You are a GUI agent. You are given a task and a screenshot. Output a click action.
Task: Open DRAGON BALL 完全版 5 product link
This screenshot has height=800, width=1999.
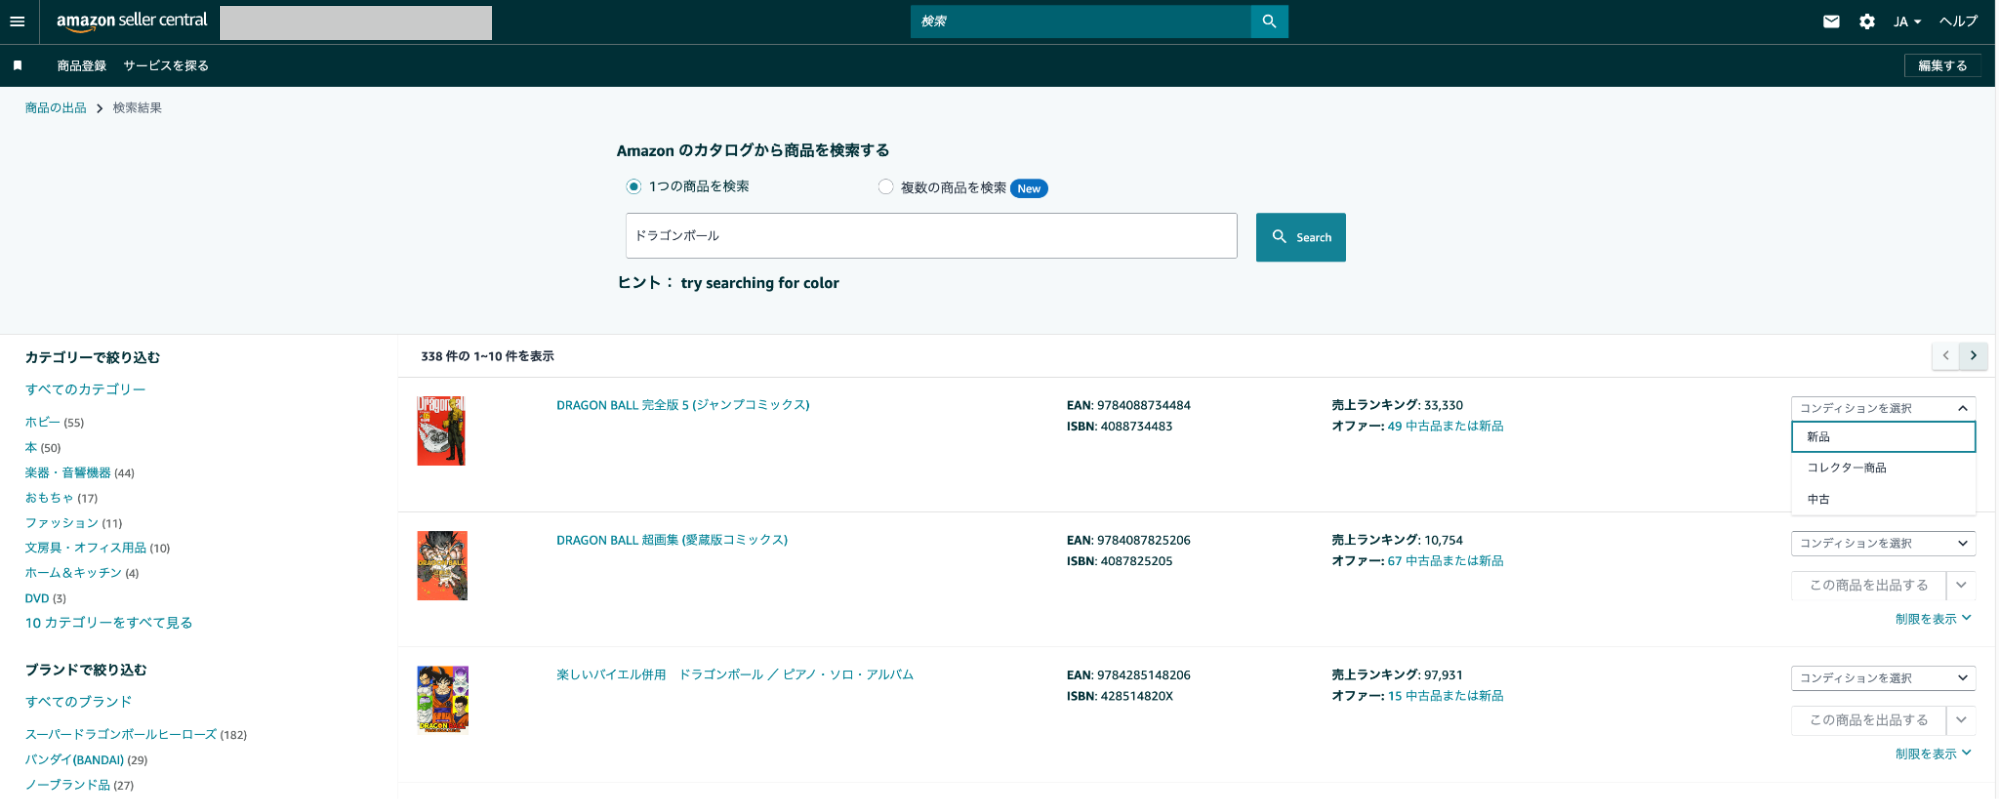click(x=683, y=405)
